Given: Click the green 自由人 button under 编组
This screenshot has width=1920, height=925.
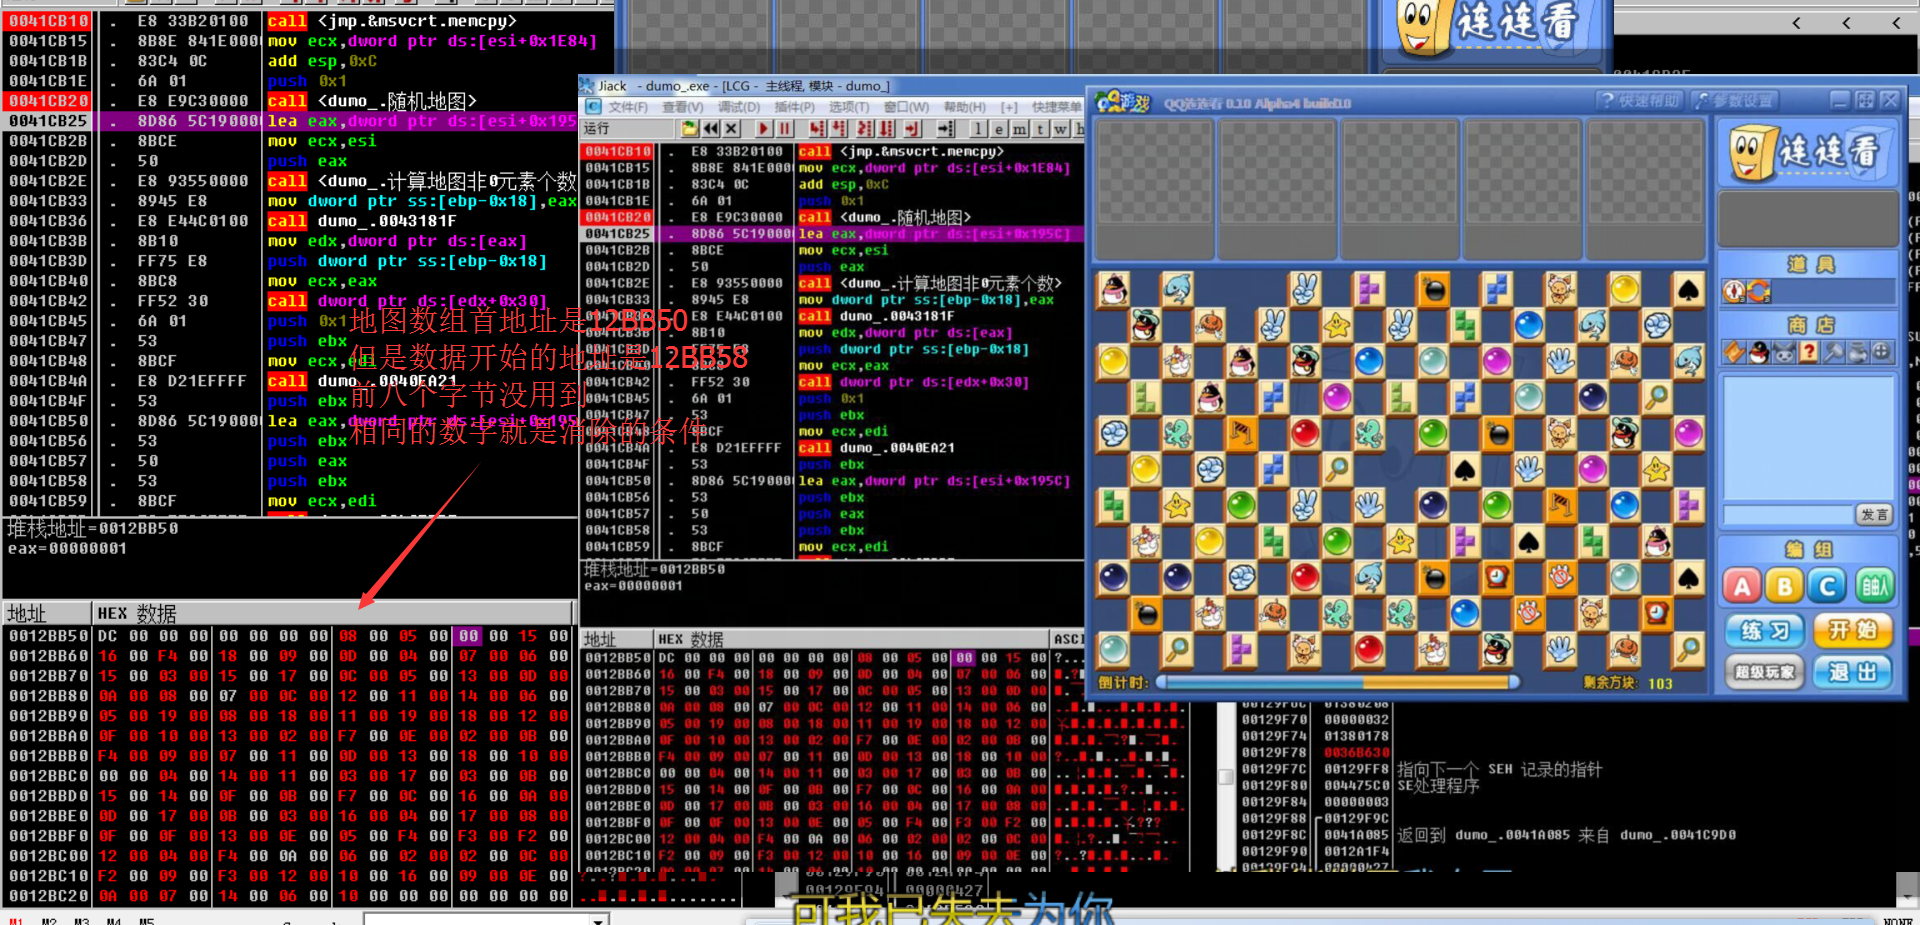Looking at the screenshot, I should 1873,586.
